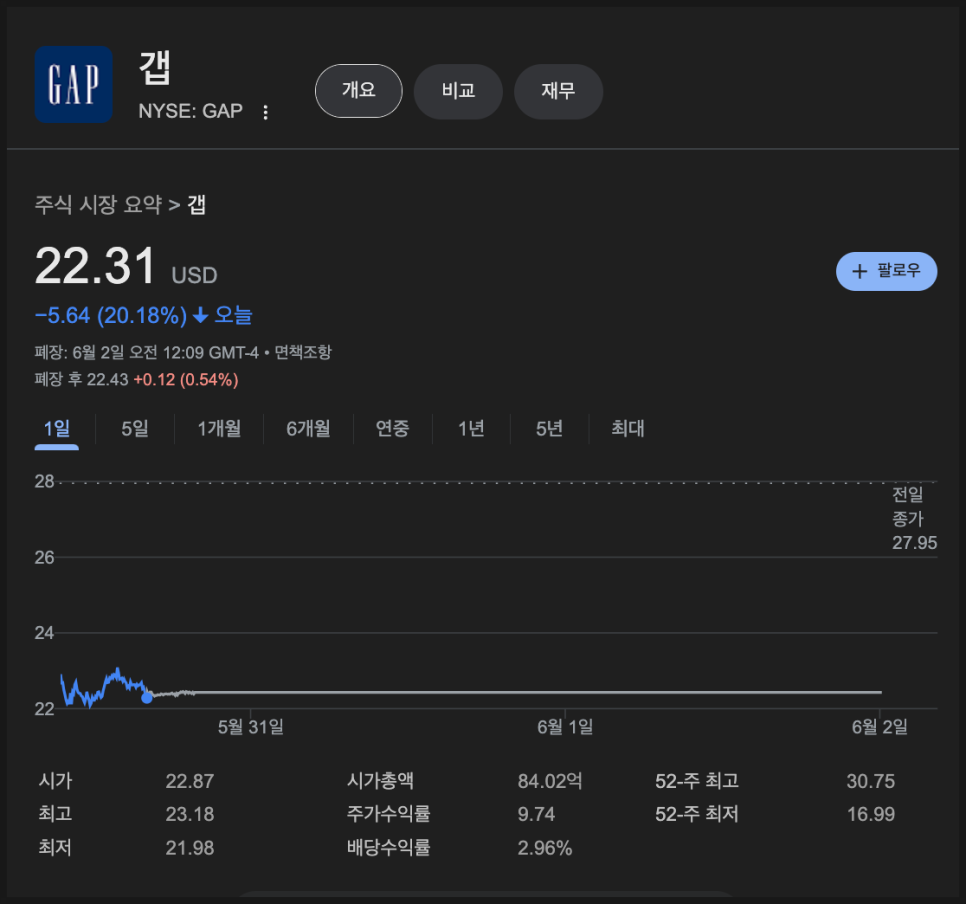Image resolution: width=966 pixels, height=904 pixels.
Task: Click the NYSE: GAP ticker text
Action: 190,111
